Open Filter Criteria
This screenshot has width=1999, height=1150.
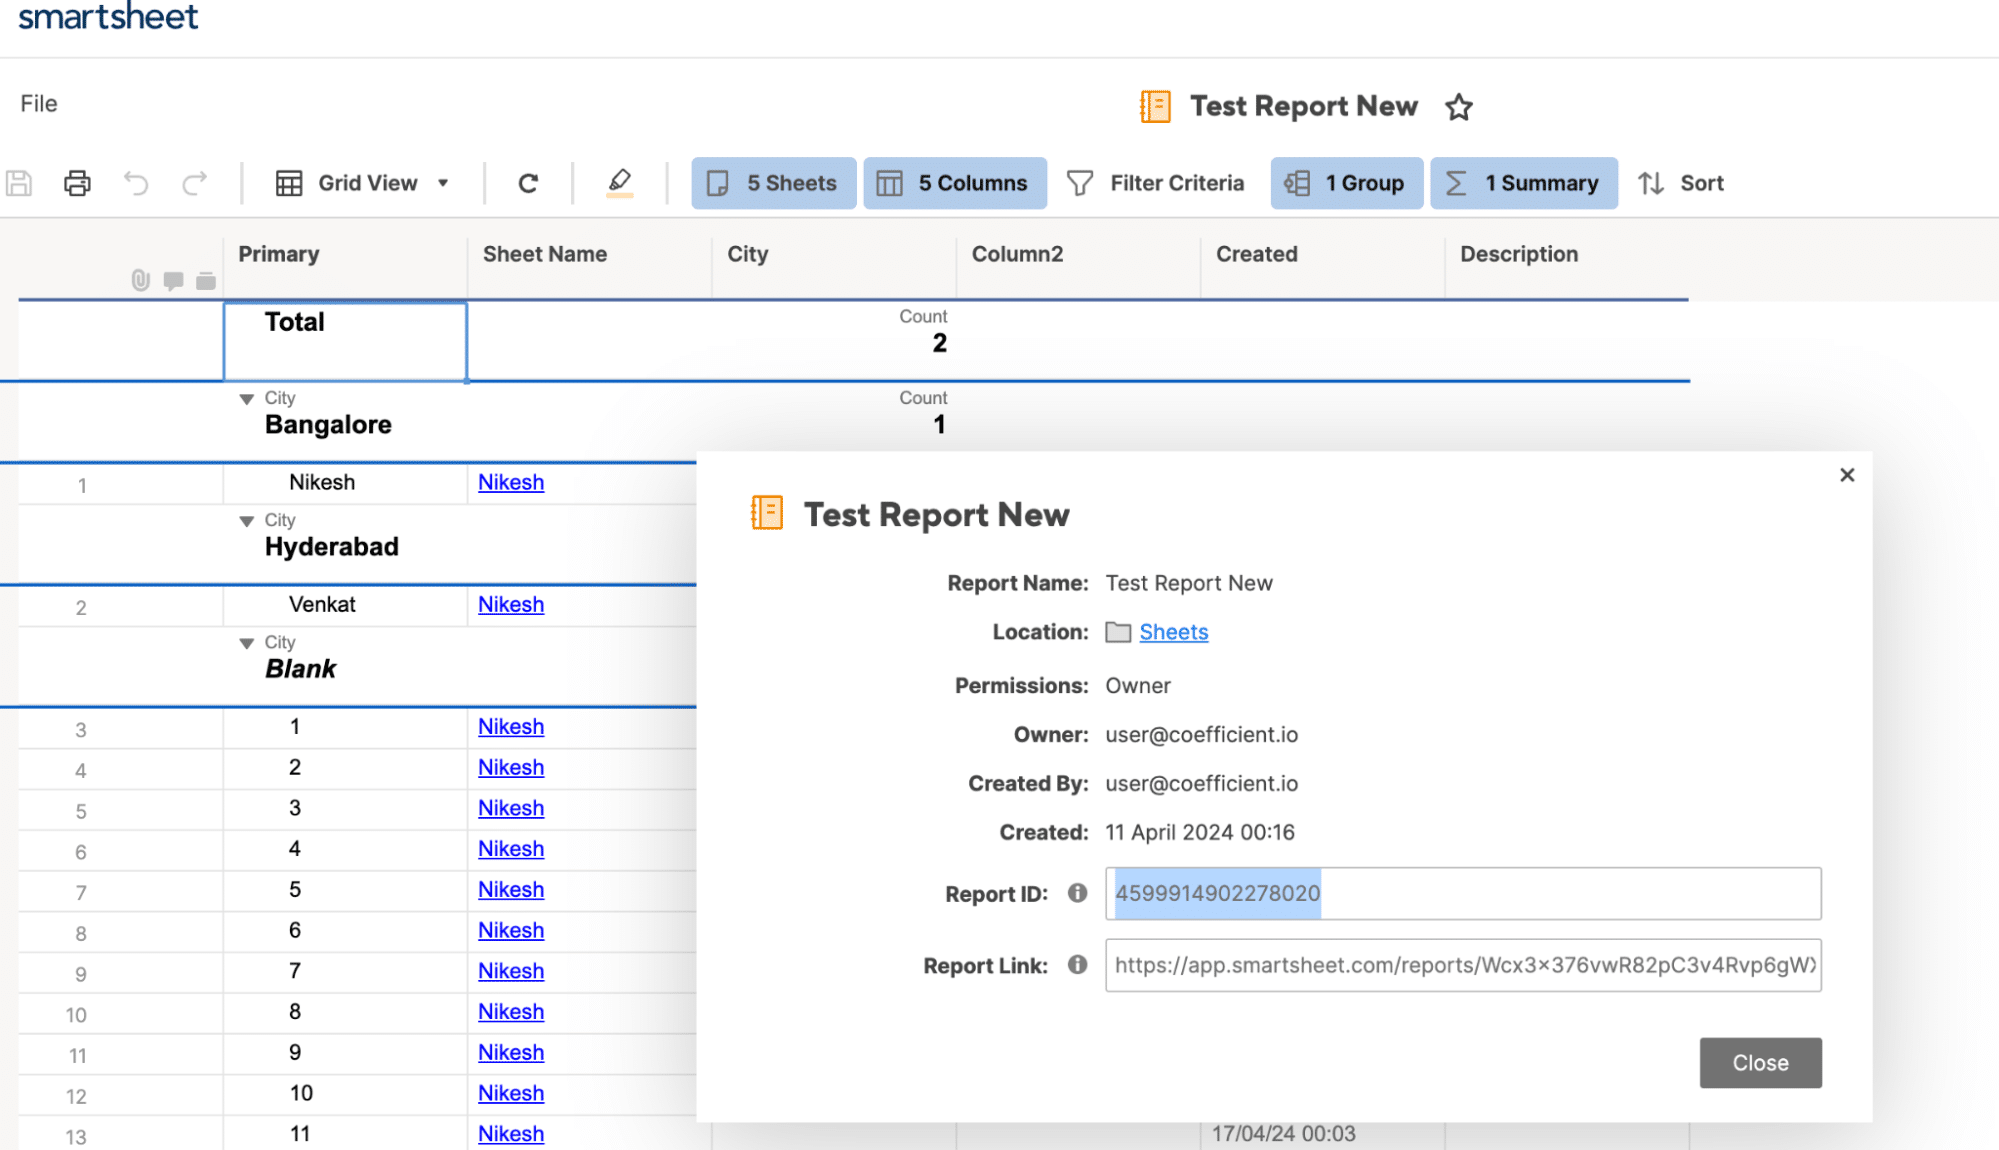click(1156, 183)
